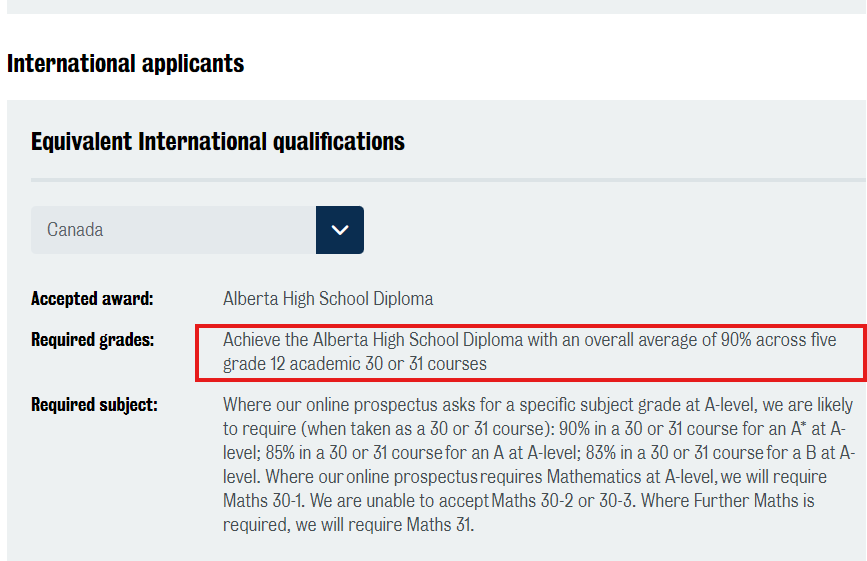Image resolution: width=867 pixels, height=561 pixels.
Task: Open the Canada country selector field
Action: tap(197, 230)
